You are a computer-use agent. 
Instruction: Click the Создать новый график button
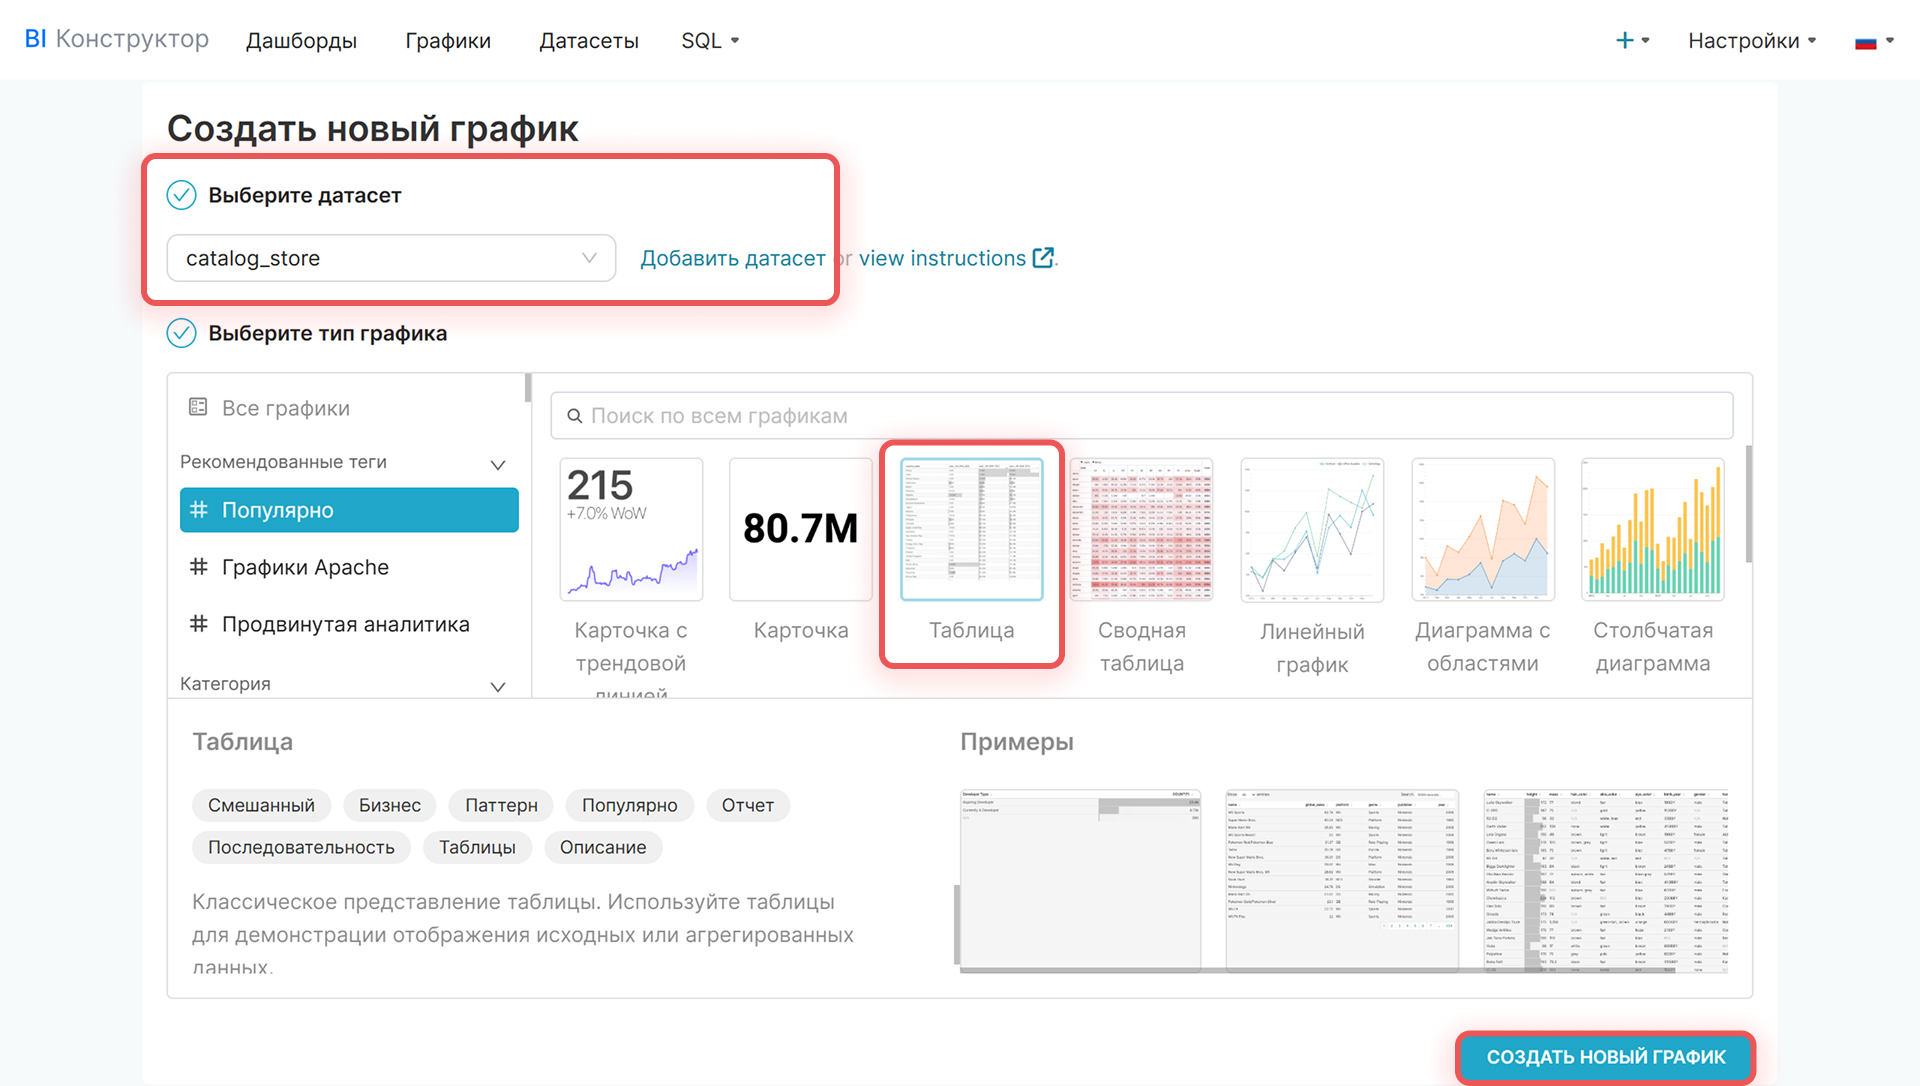click(x=1605, y=1057)
